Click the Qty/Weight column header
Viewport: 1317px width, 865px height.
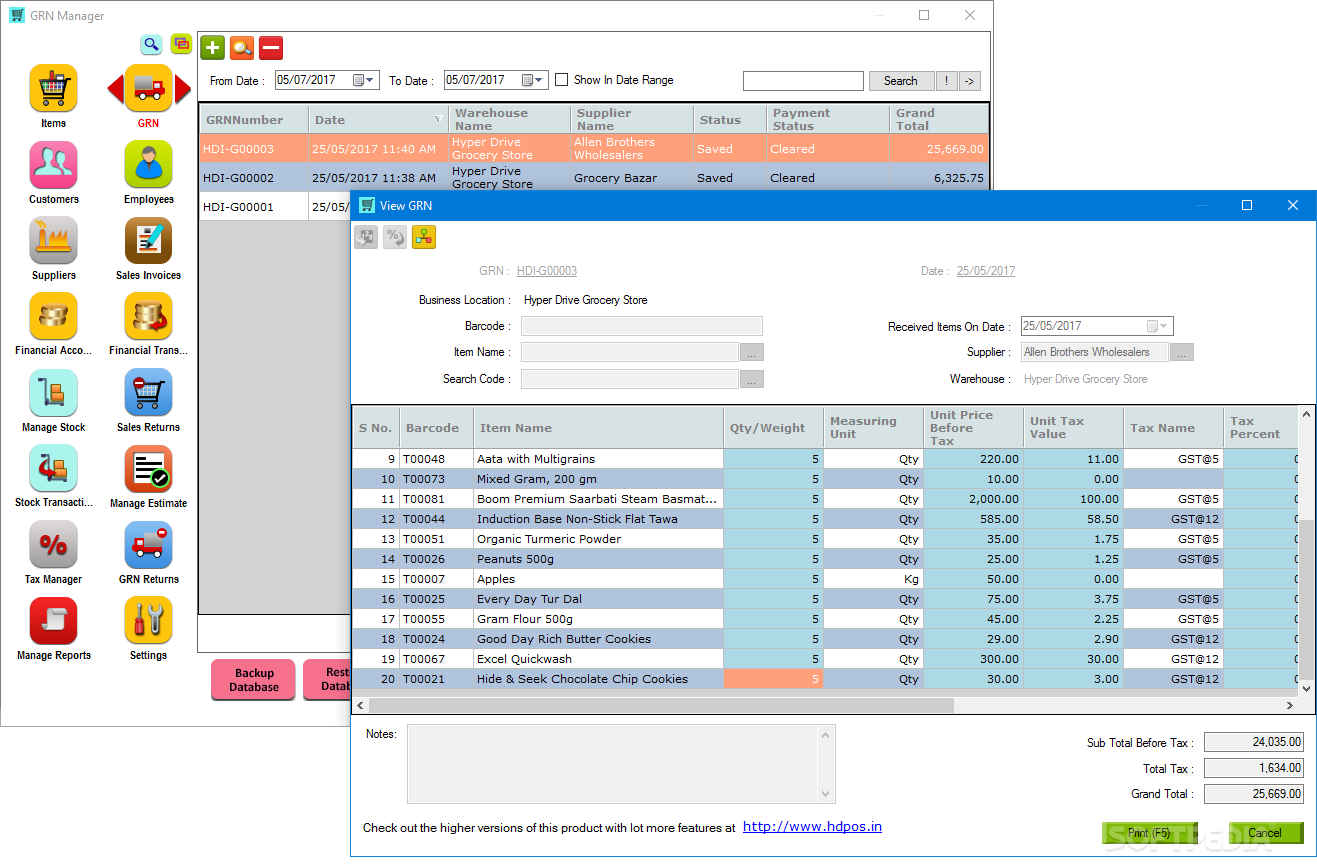773,428
